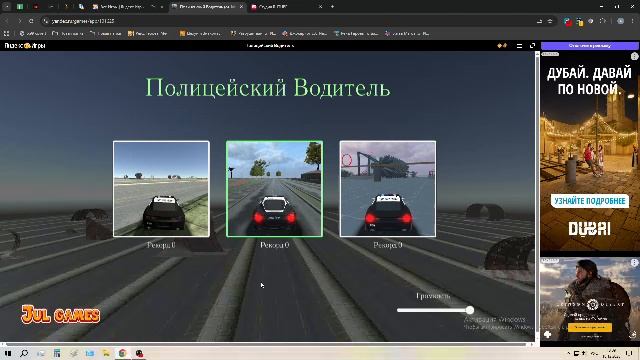This screenshot has width=640, height=360.
Task: Open the game hamburger menu icon
Action: coord(519,46)
